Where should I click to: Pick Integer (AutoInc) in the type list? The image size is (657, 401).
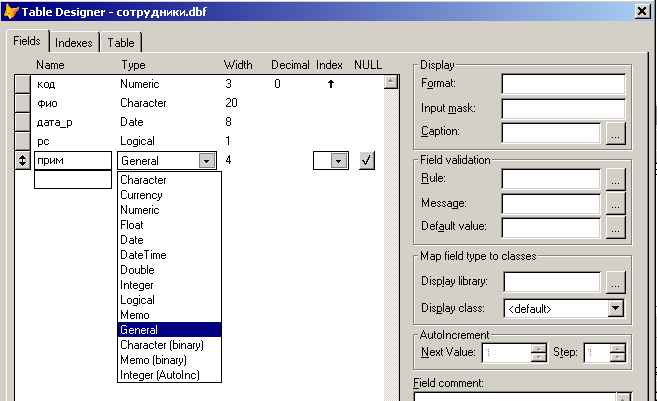click(157, 374)
